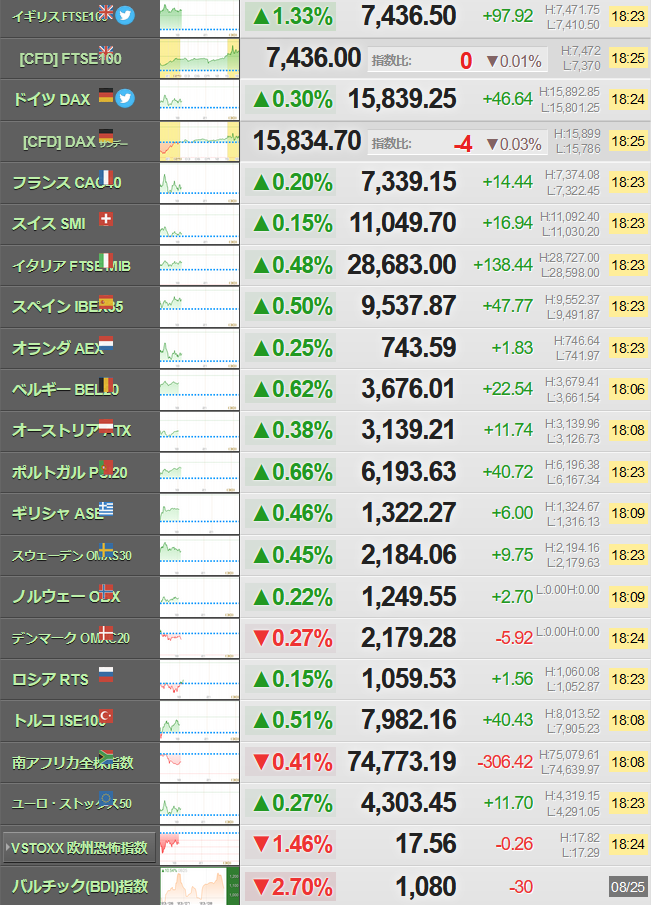651x905 pixels.
Task: Open the フランス CAC40 index link
Action: (x=67, y=183)
